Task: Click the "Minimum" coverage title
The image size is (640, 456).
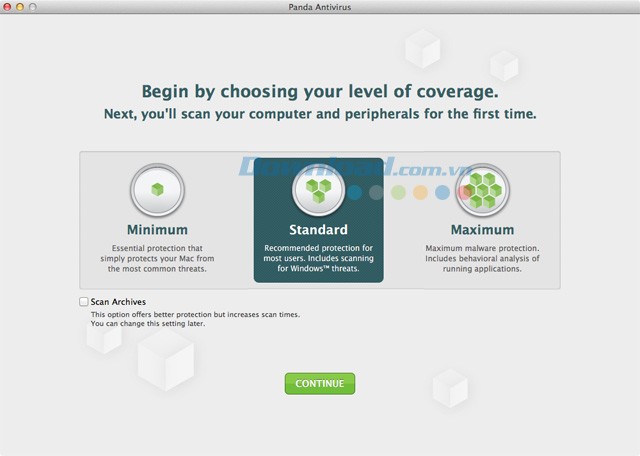Action: [156, 230]
